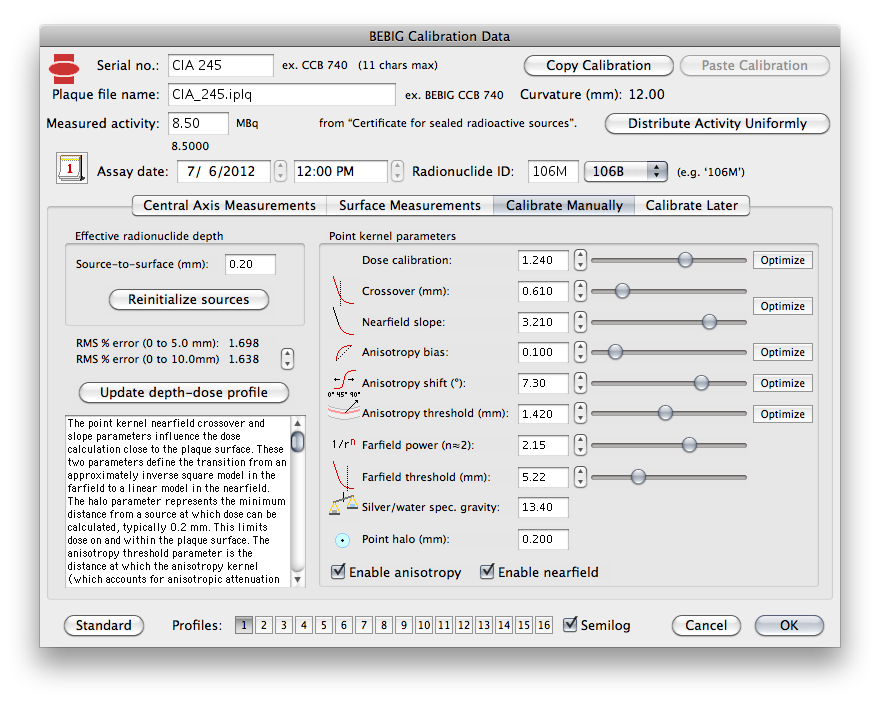Click the Assay date stepper arrows
The width and height of the screenshot is (880, 702).
click(280, 171)
